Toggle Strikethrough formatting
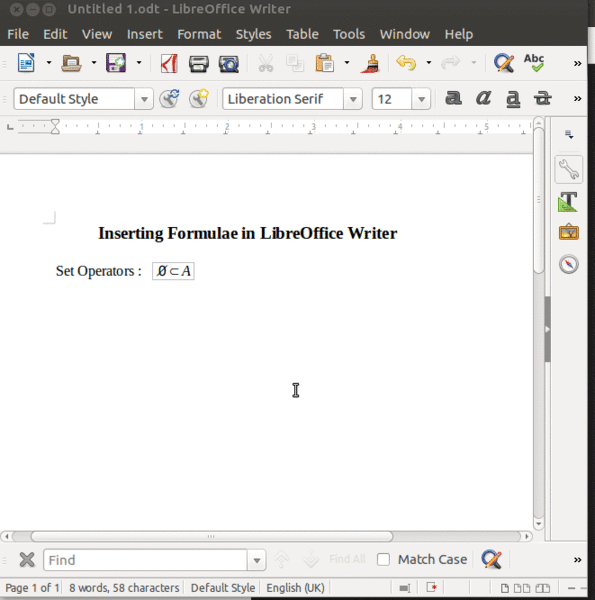The width and height of the screenshot is (595, 600). click(x=543, y=98)
